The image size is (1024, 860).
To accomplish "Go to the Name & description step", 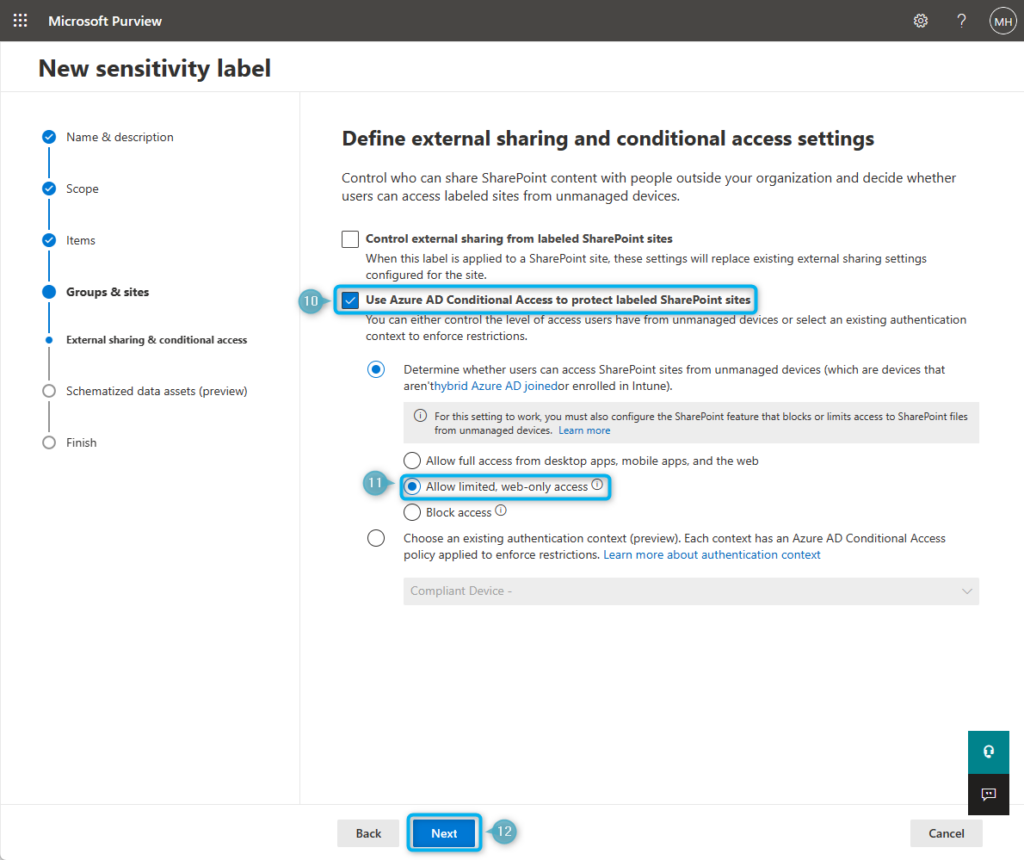I will (x=119, y=137).
